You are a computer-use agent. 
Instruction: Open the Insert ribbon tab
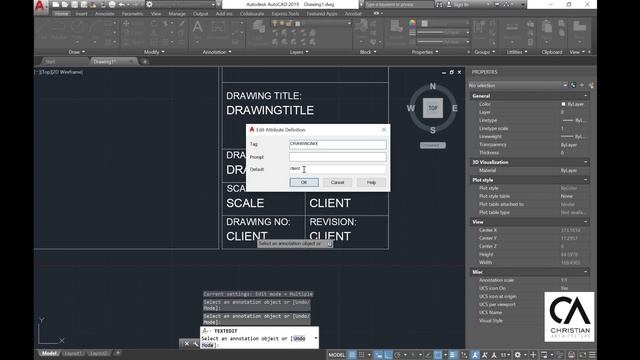81,13
